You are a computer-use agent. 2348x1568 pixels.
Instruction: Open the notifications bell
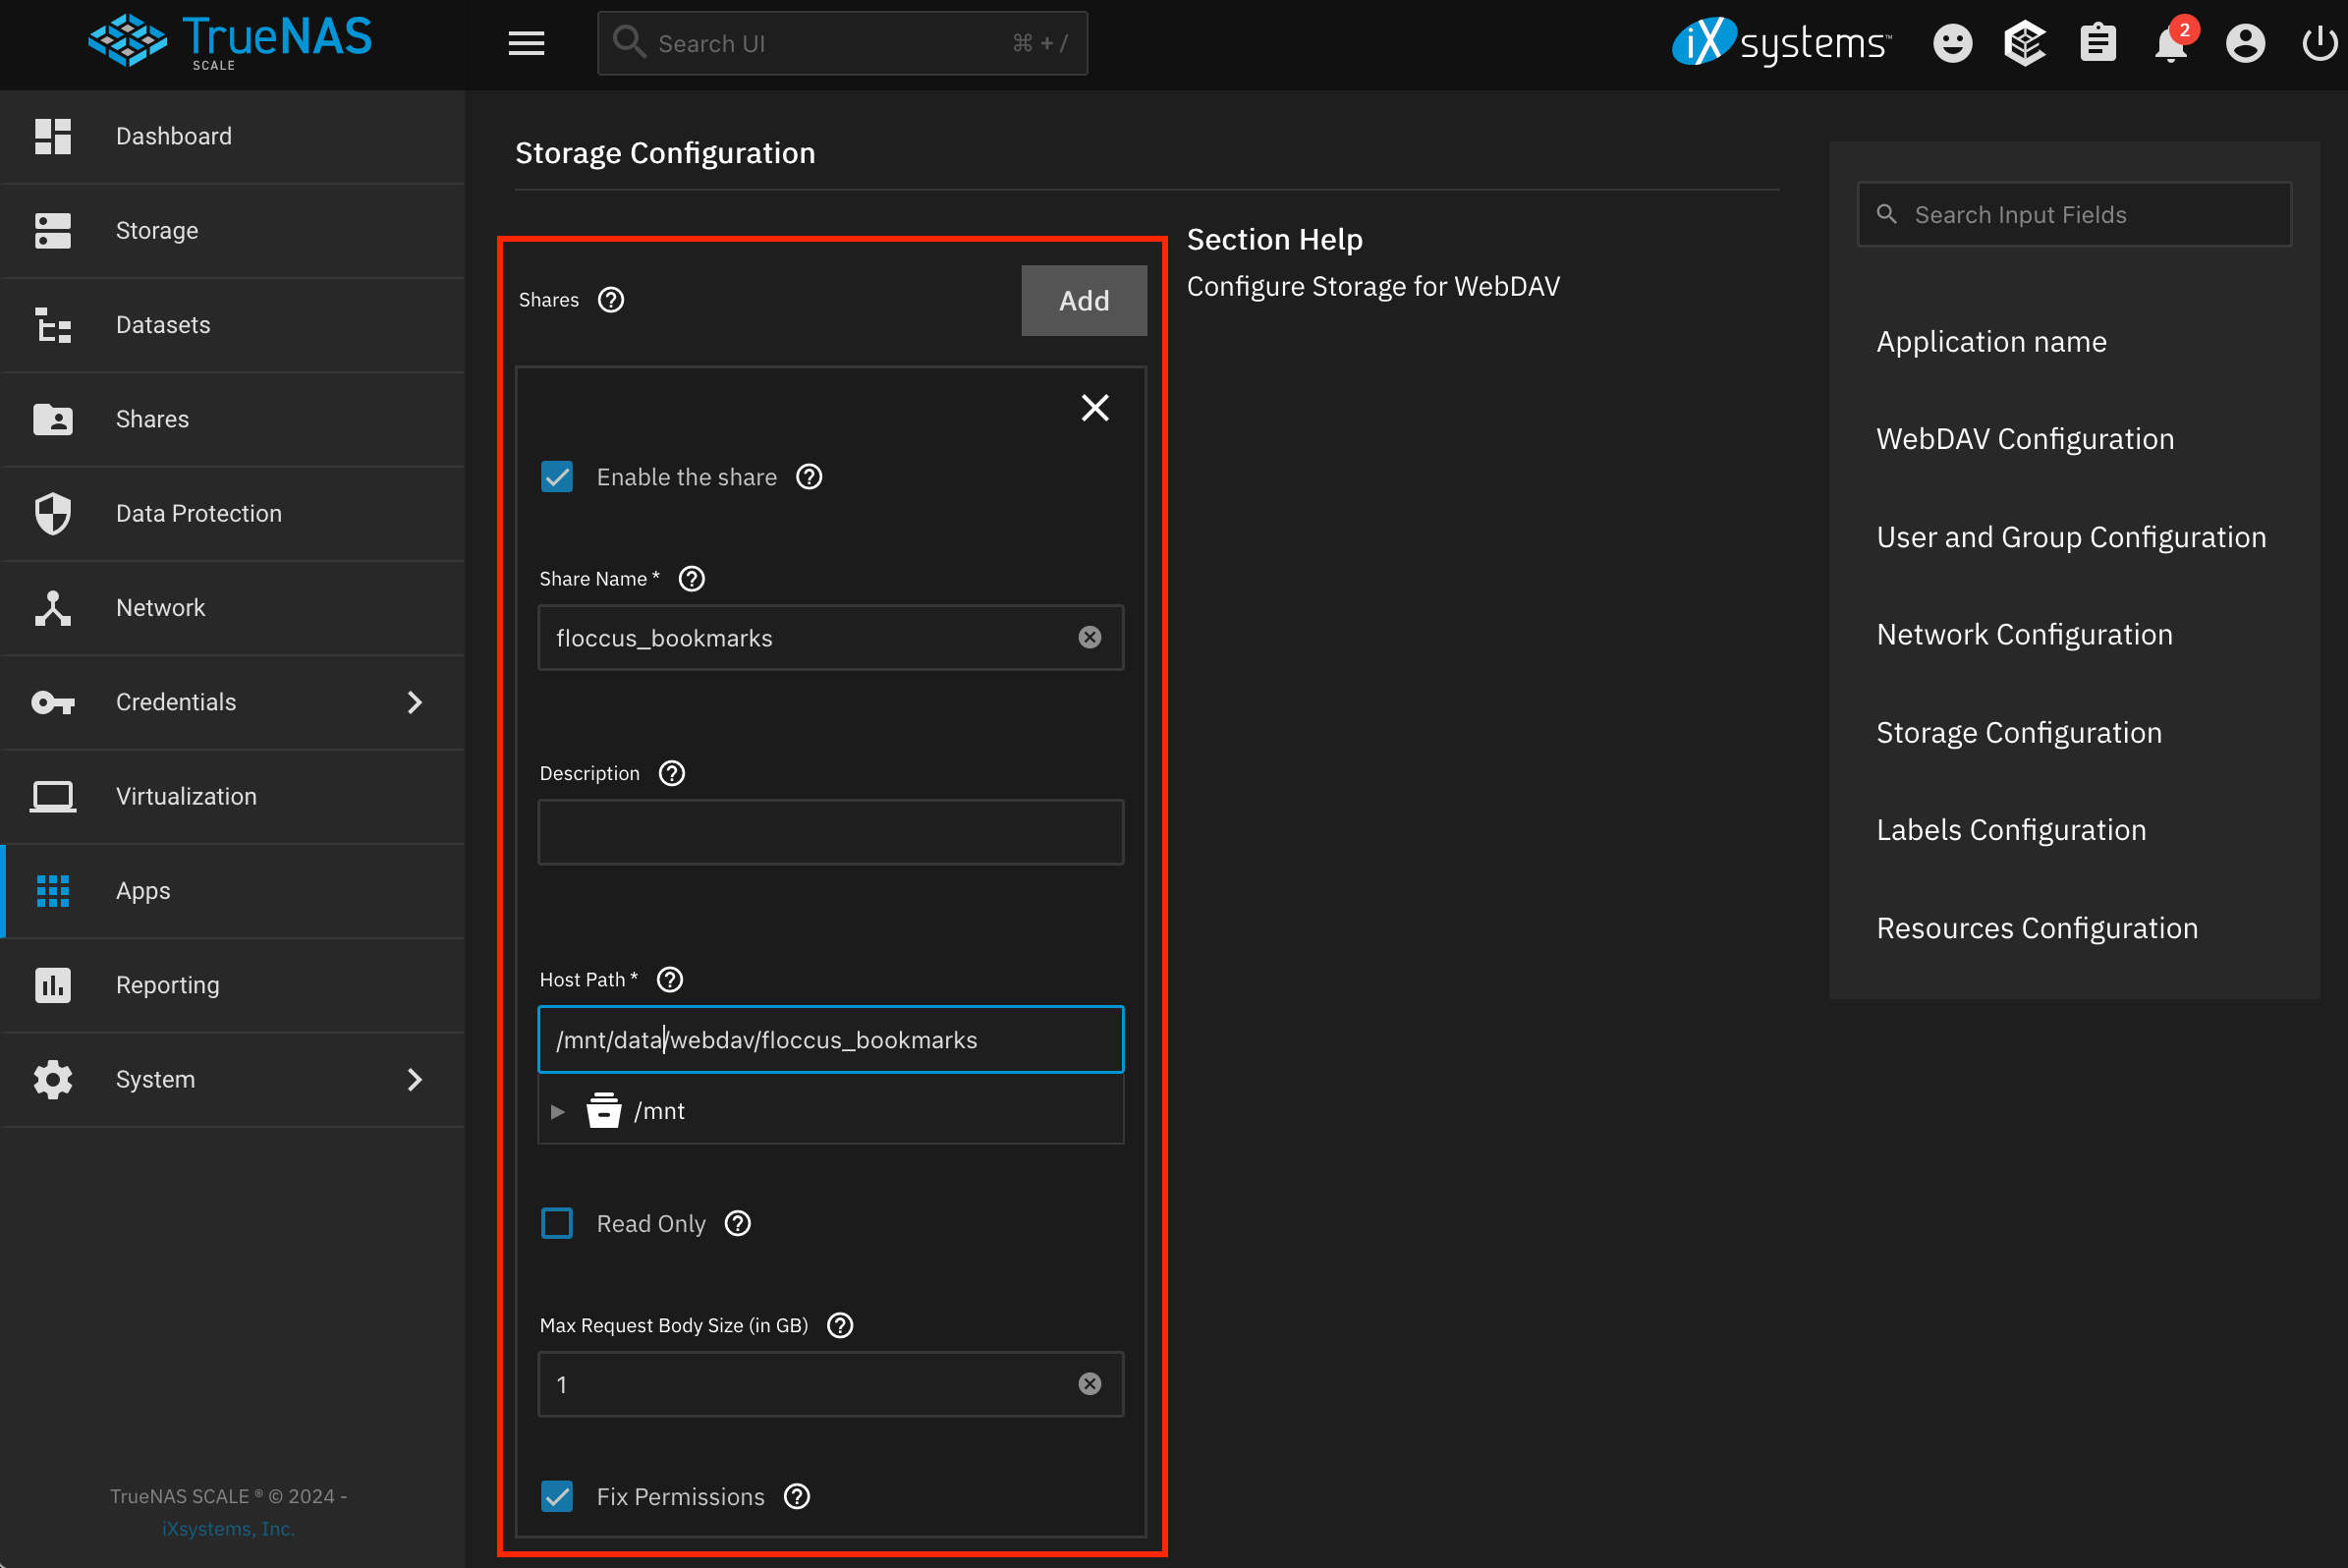click(2171, 43)
